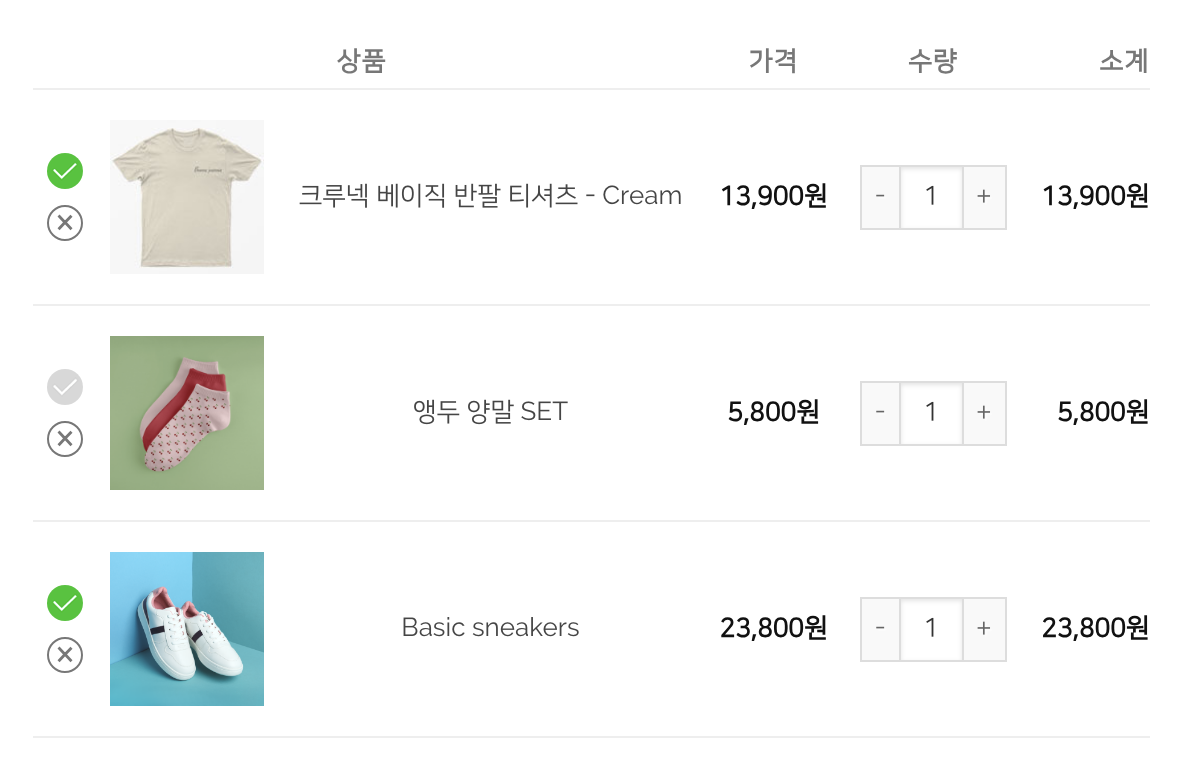Image resolution: width=1196 pixels, height=768 pixels.
Task: Open the Basic sneakers product name link
Action: pyautogui.click(x=490, y=628)
